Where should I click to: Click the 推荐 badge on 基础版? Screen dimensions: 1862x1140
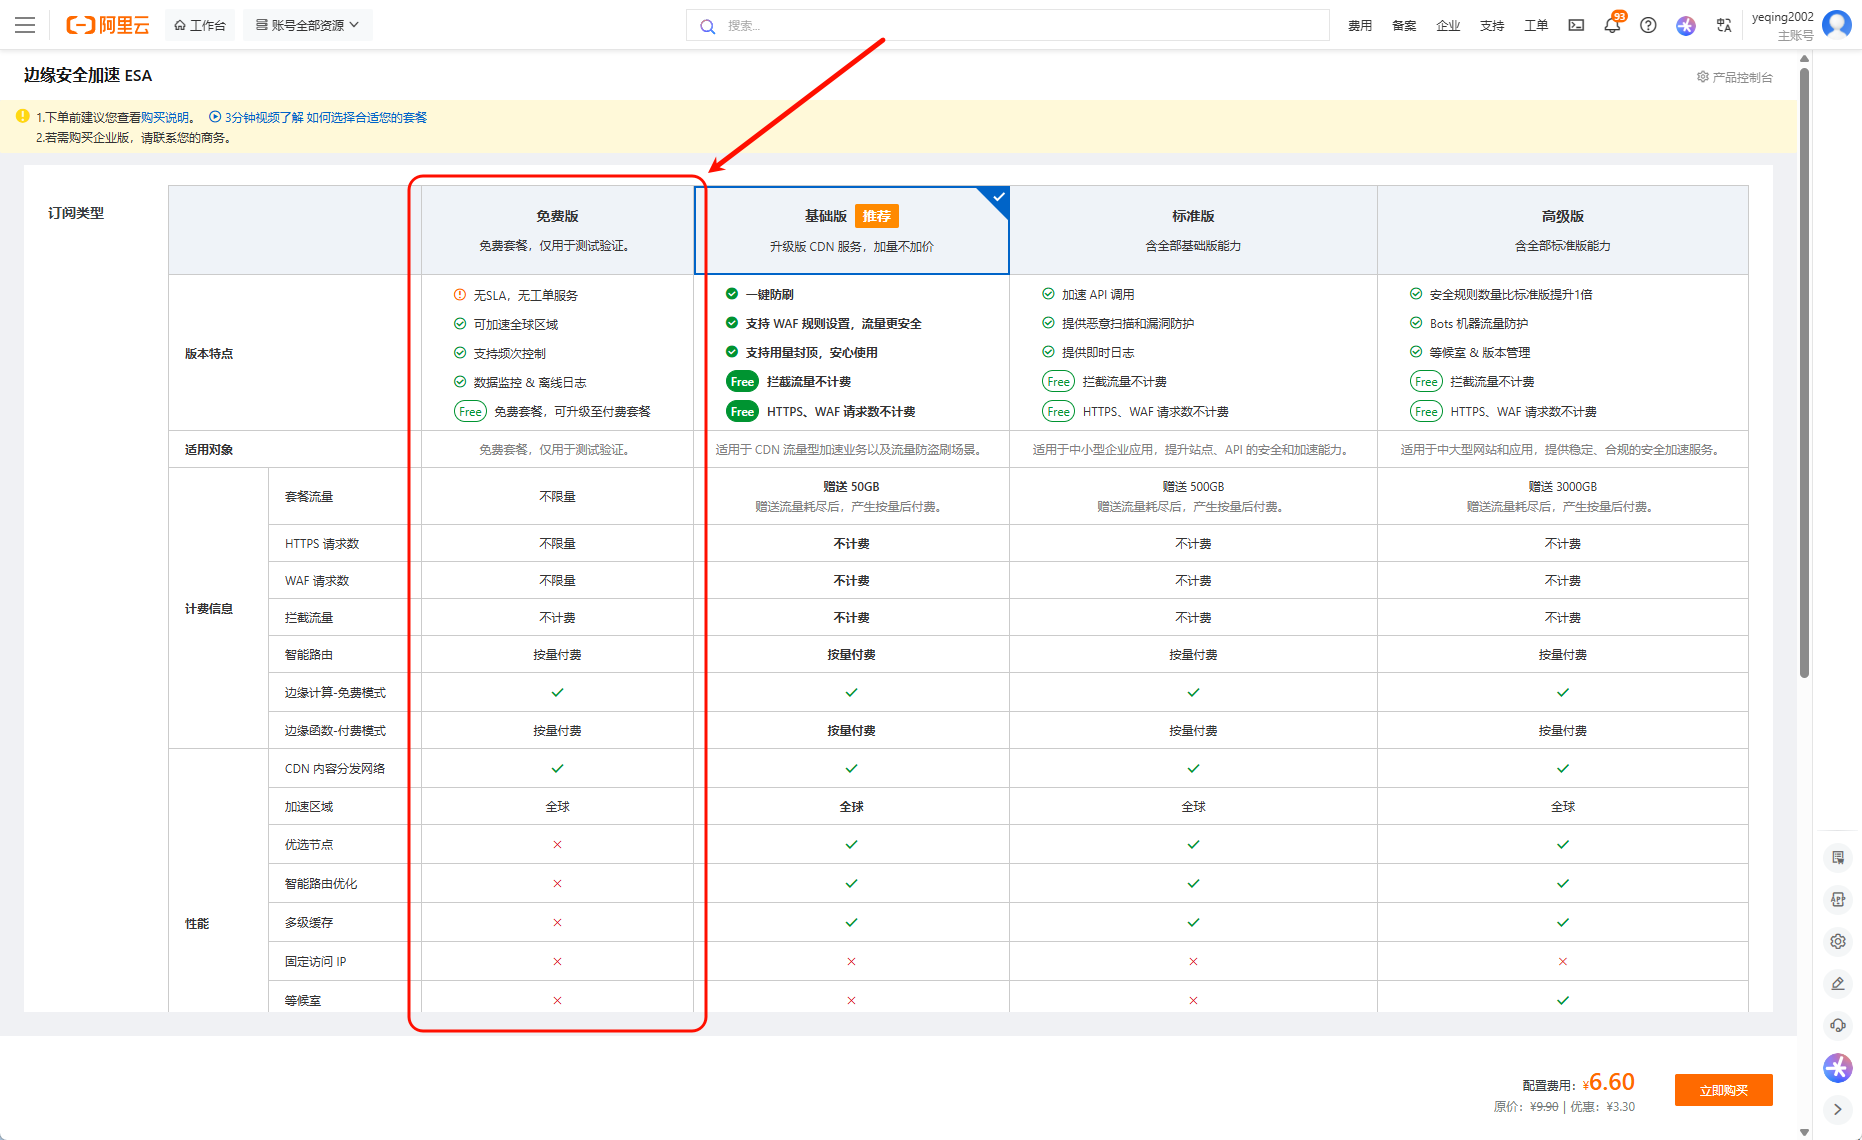pyautogui.click(x=877, y=216)
